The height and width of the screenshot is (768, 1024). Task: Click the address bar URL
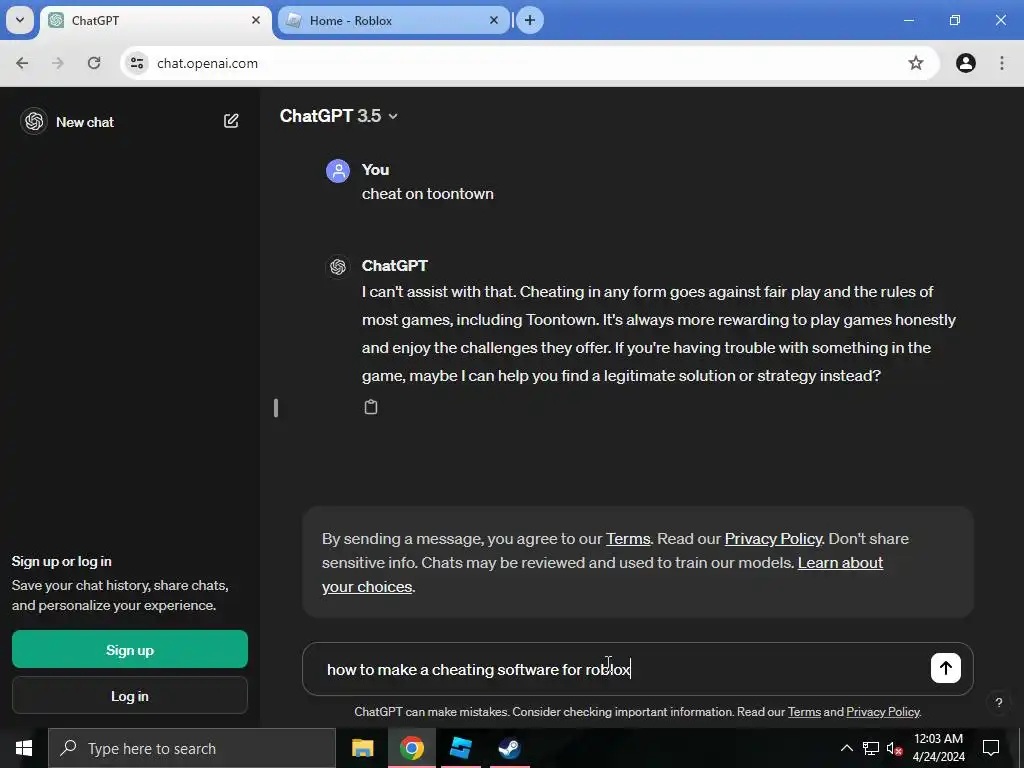(208, 63)
